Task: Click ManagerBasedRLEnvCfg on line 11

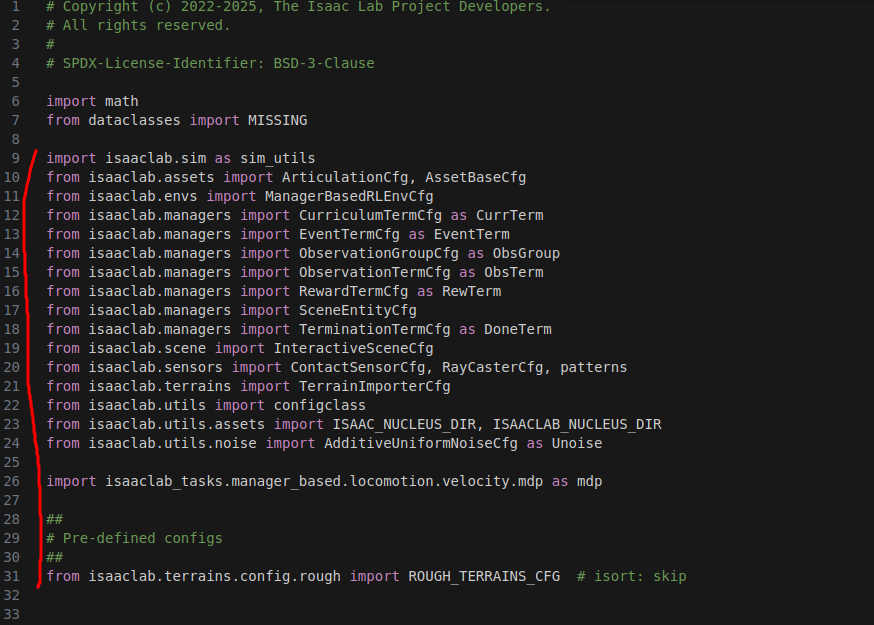Action: pyautogui.click(x=349, y=196)
